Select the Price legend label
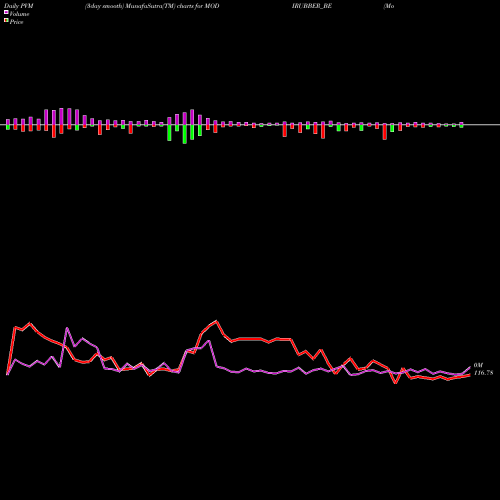This screenshot has height=500, width=500. [16, 22]
